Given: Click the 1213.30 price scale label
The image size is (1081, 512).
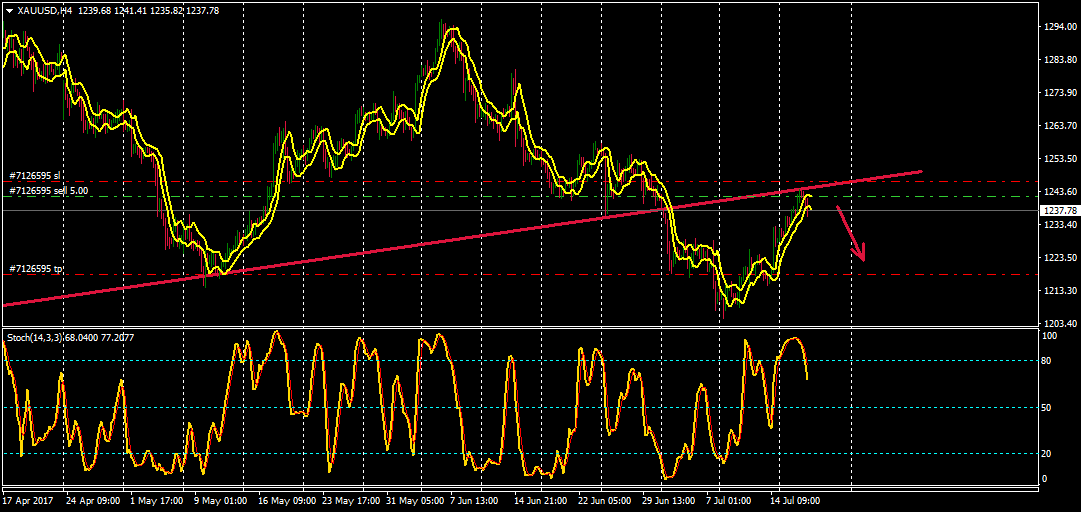Looking at the screenshot, I should (1060, 291).
